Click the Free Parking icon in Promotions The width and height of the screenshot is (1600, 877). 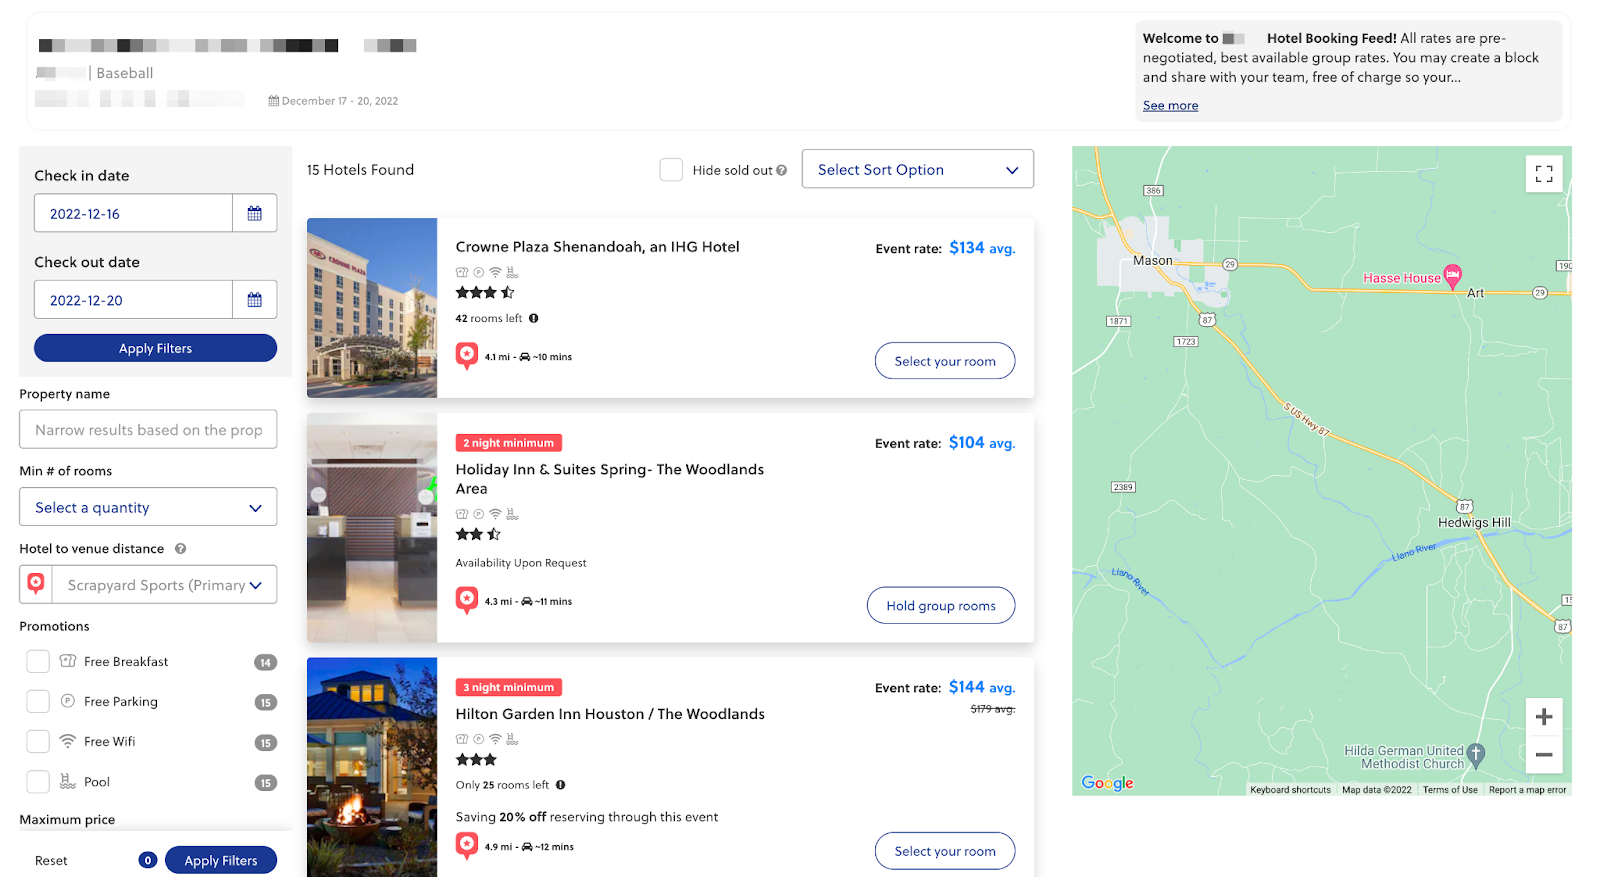coord(68,701)
